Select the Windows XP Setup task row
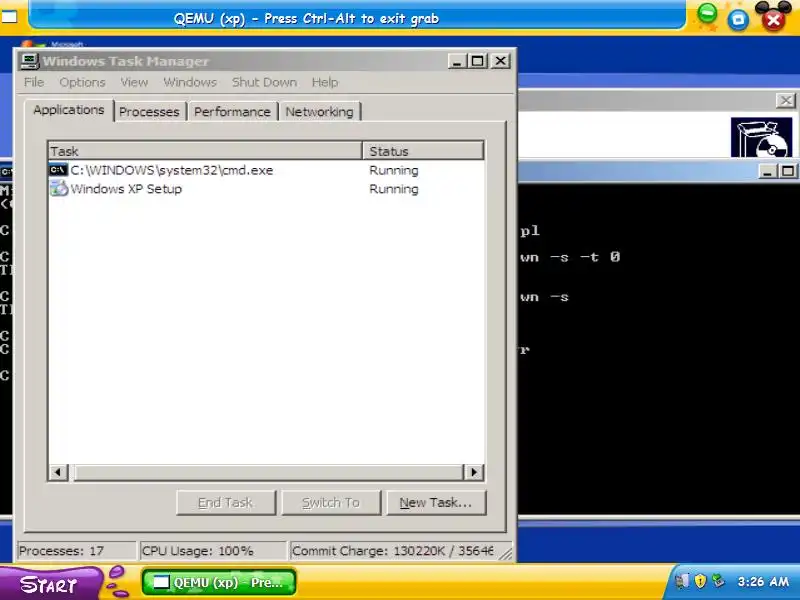The height and width of the screenshot is (600, 800). 265,189
